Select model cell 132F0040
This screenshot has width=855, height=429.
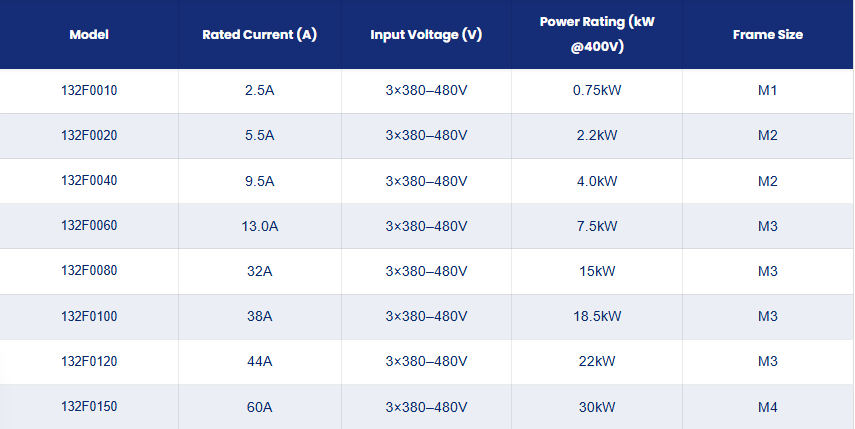(89, 180)
